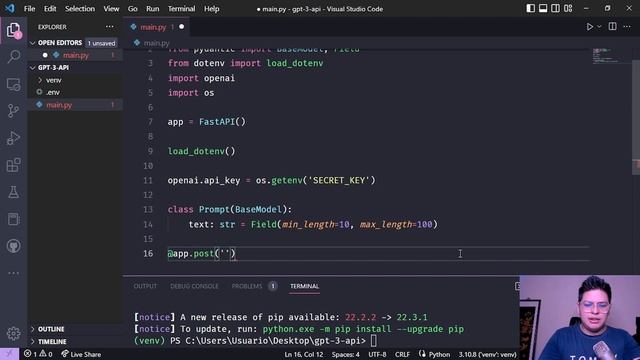Open Run and Debug view

coord(13,138)
